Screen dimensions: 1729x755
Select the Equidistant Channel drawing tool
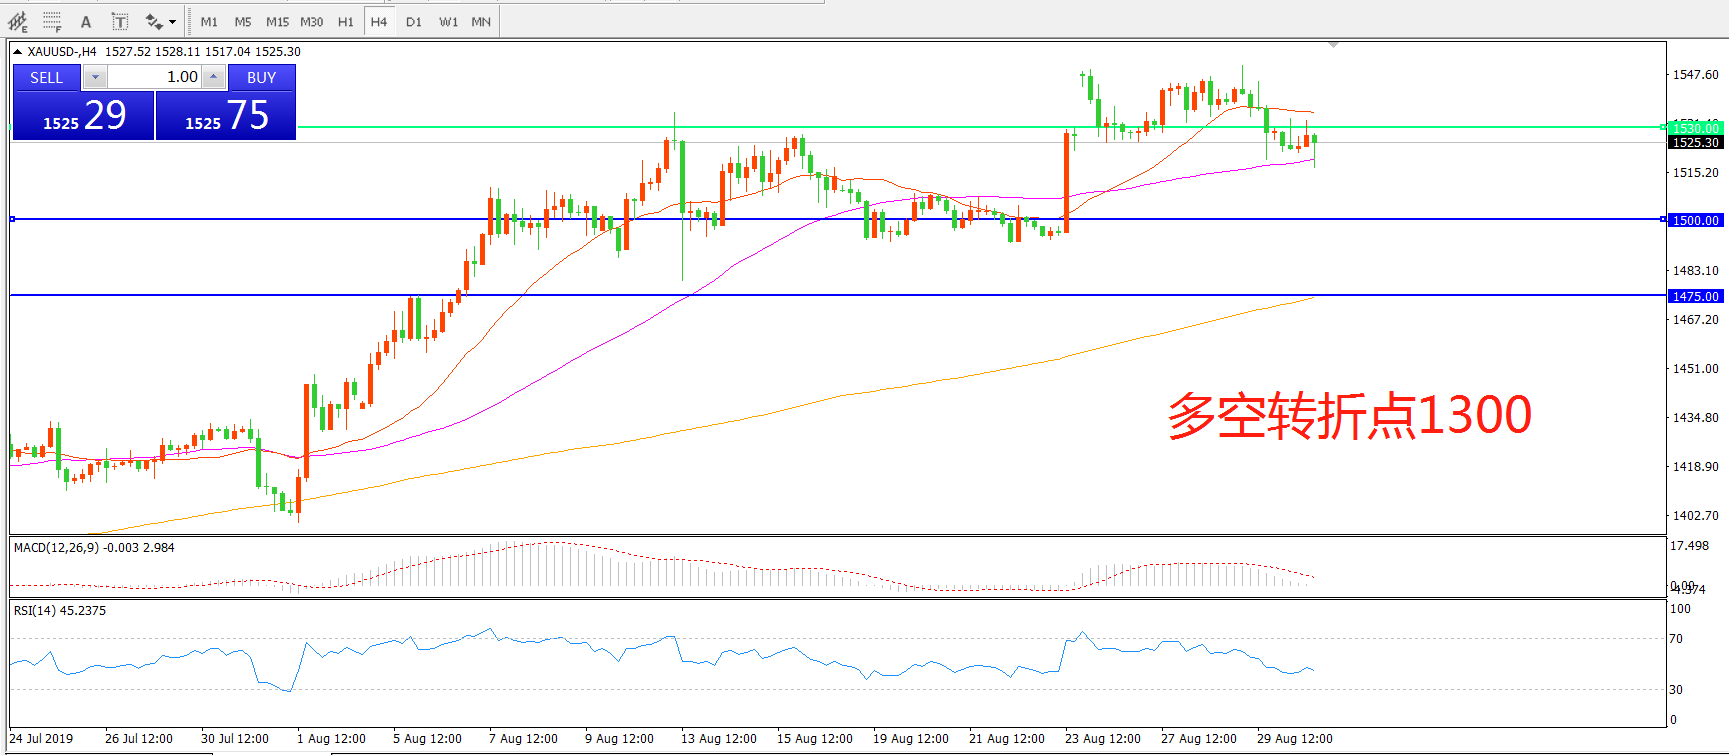coord(18,21)
